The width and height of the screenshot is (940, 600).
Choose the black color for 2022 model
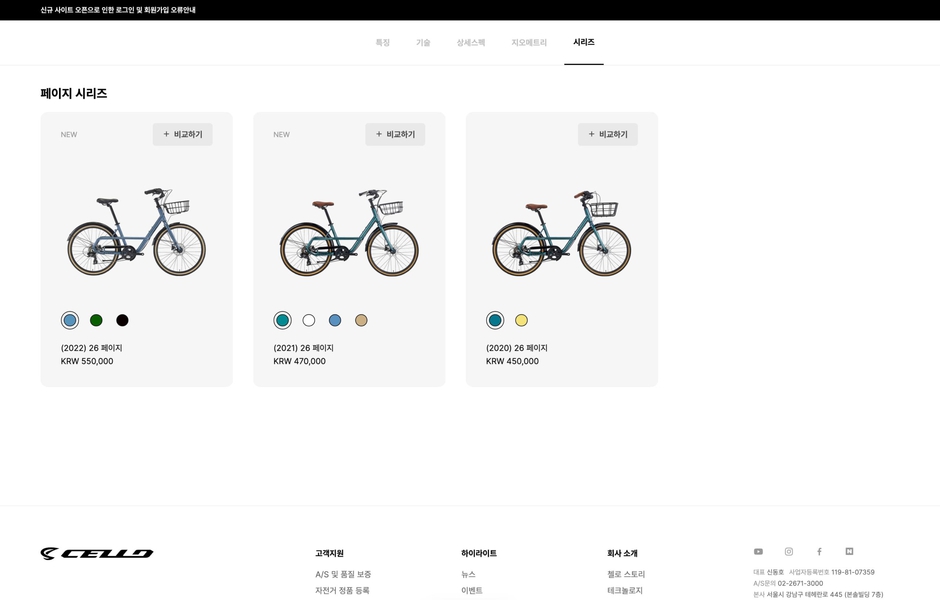point(122,320)
